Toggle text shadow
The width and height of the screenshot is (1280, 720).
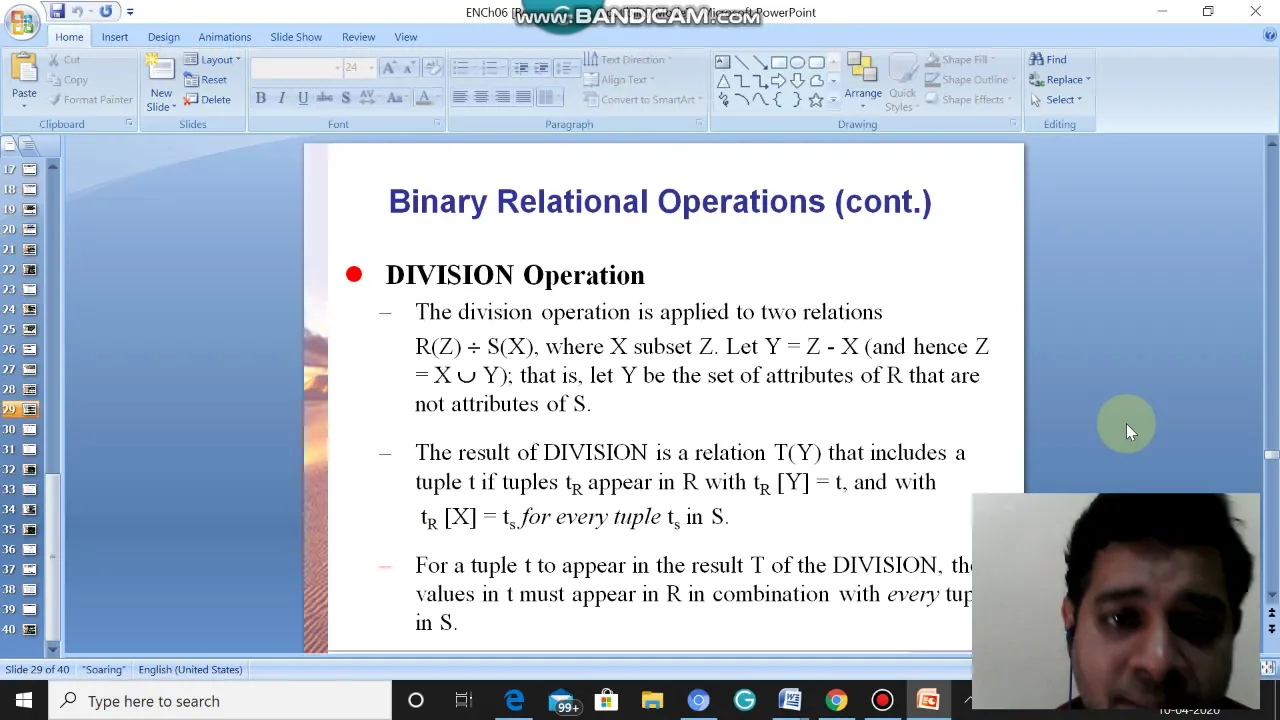coord(345,98)
